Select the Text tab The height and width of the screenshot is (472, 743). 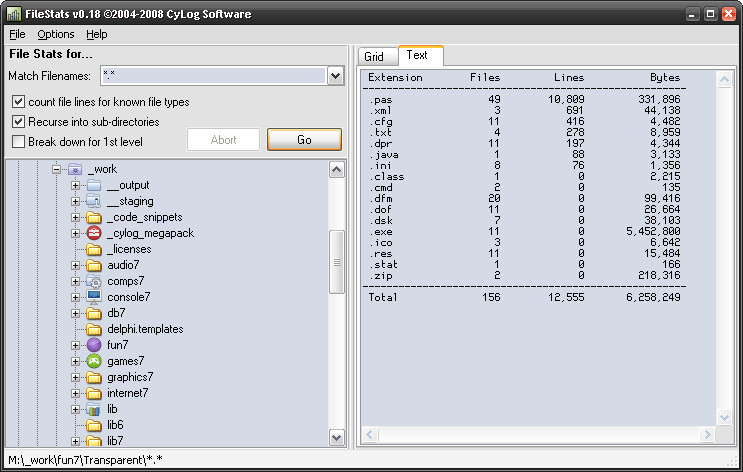(420, 55)
